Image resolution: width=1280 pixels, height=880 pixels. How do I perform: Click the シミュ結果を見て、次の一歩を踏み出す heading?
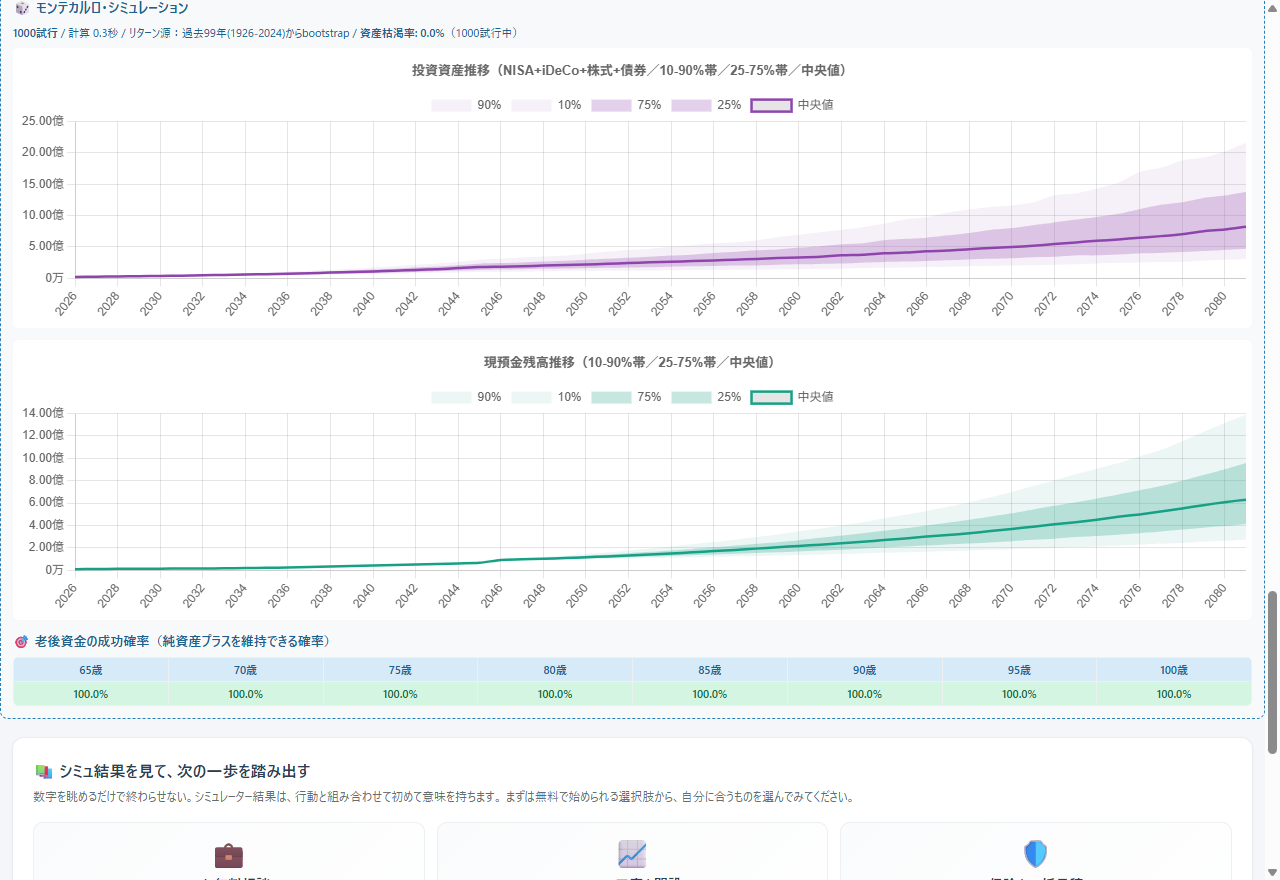[x=184, y=771]
